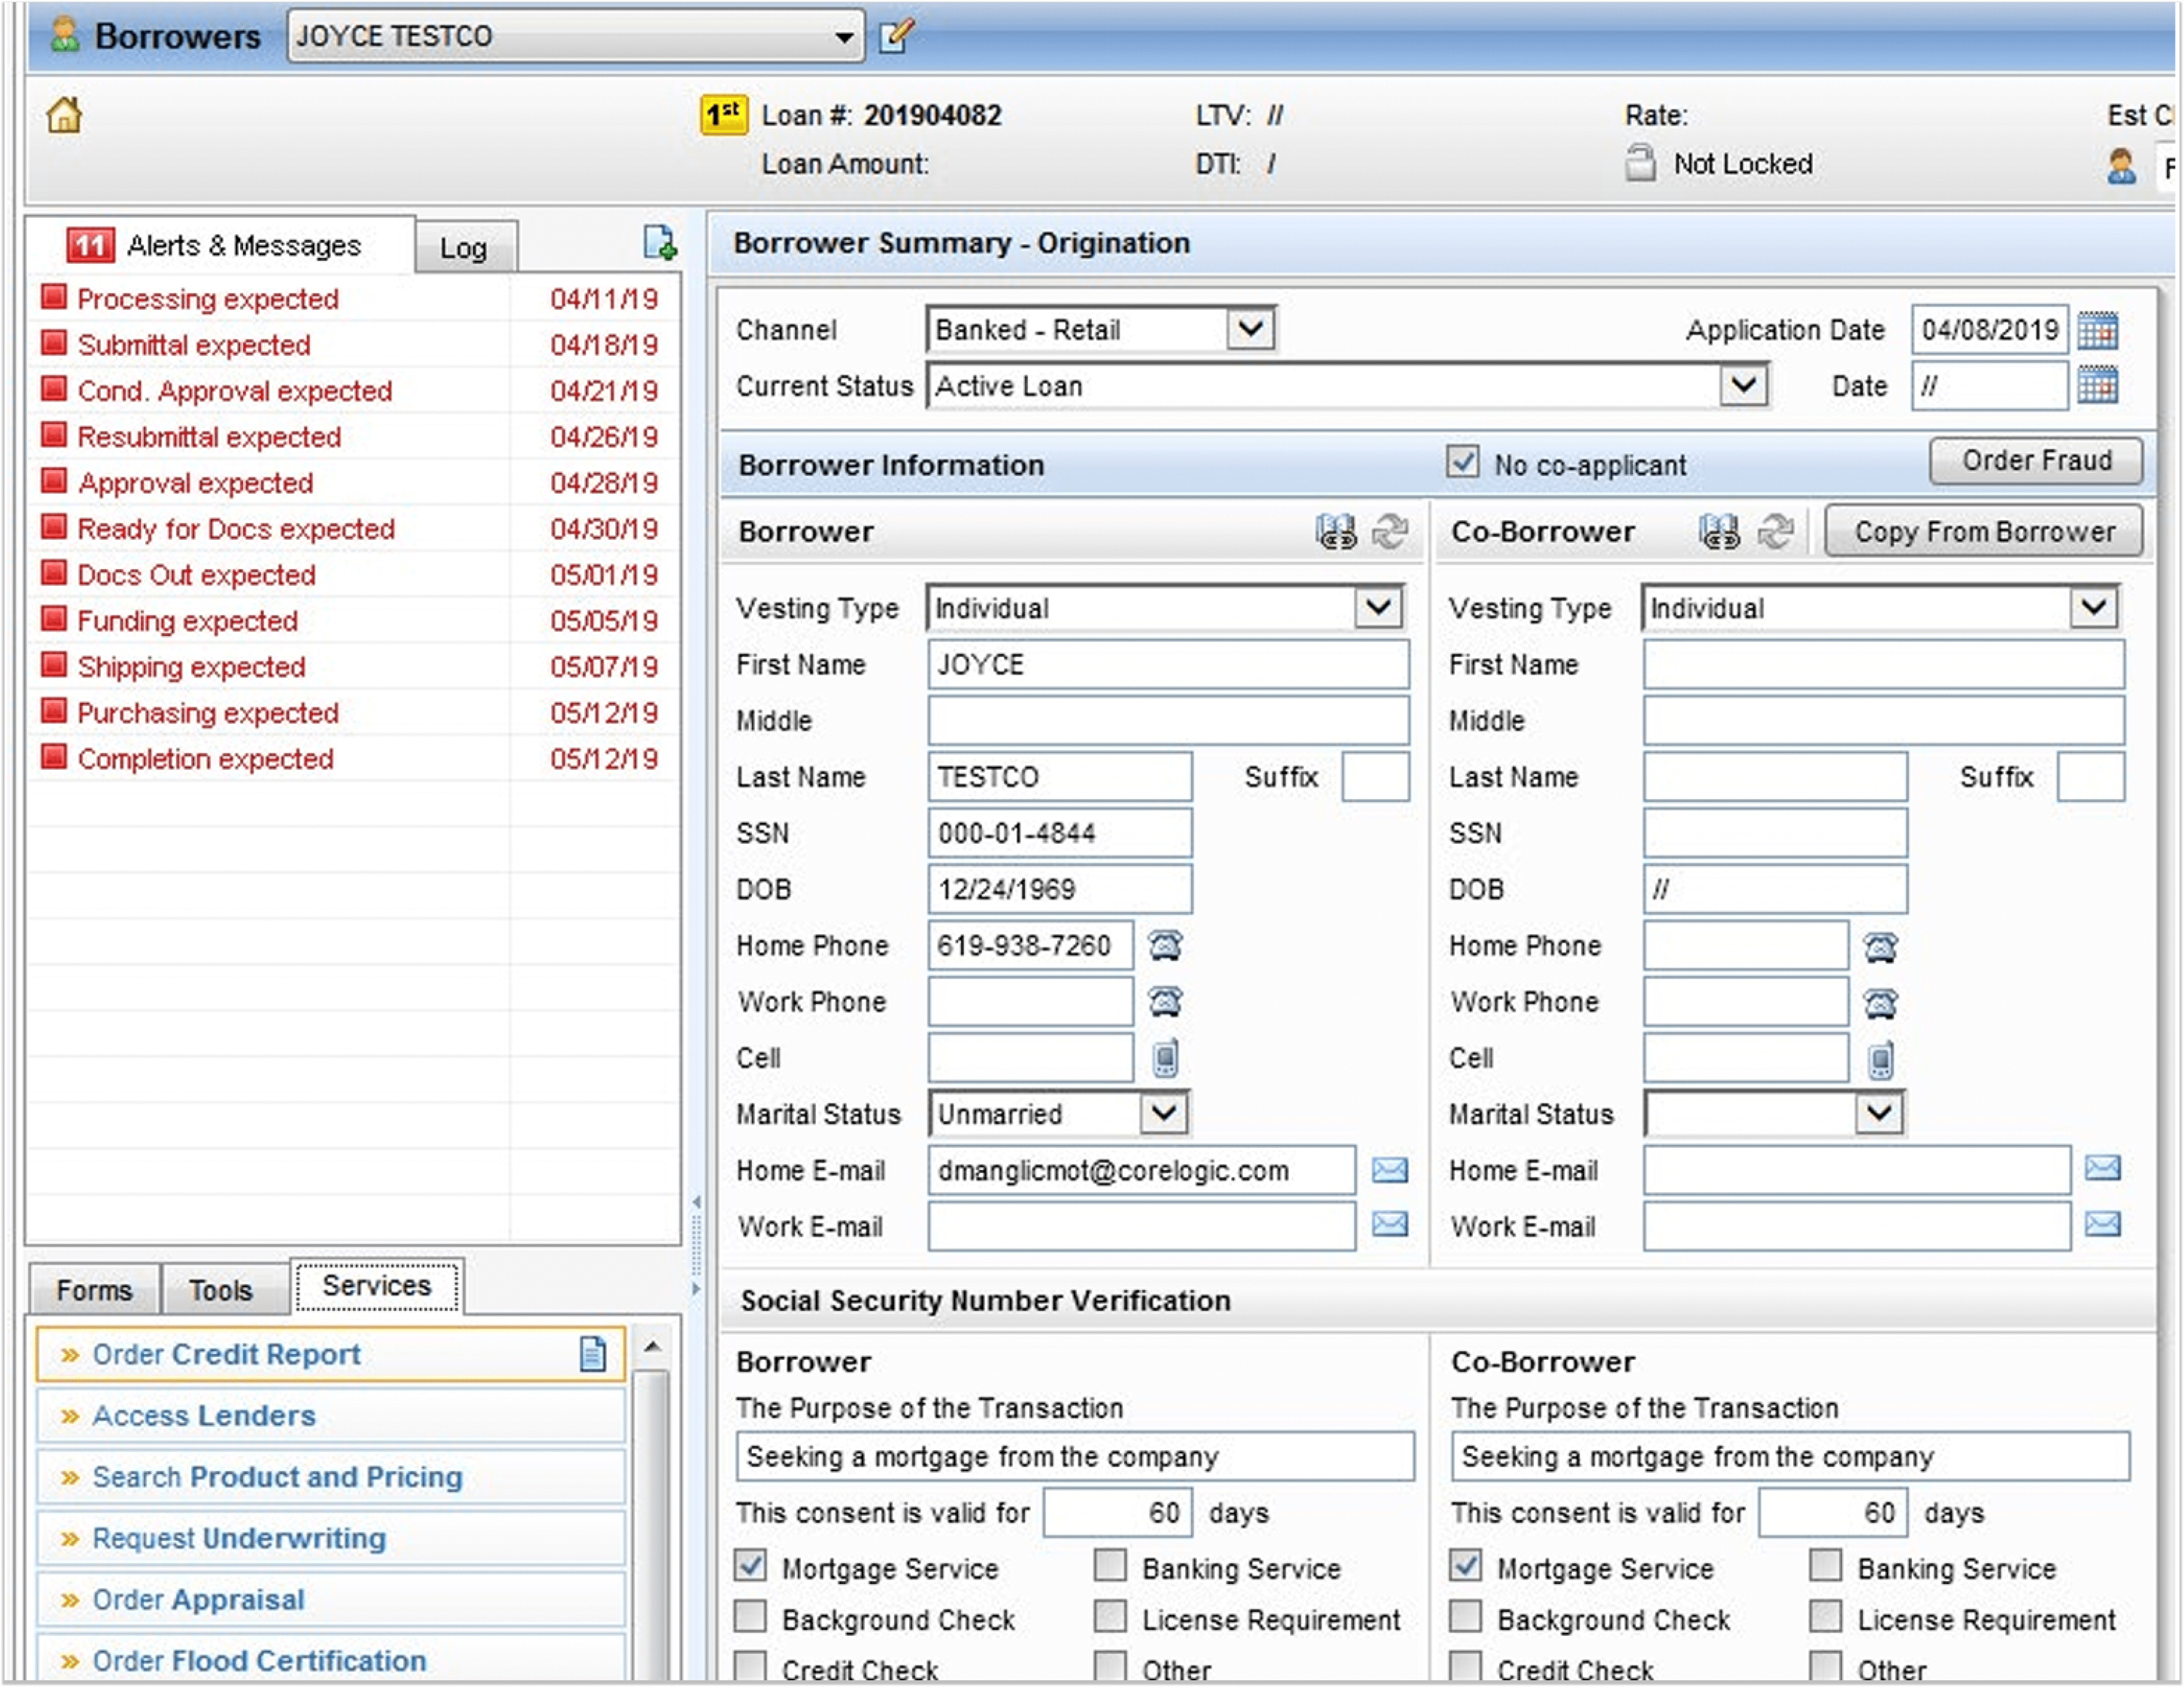This screenshot has height=1687, width=2184.
Task: Switch to the Forms tab
Action: [x=94, y=1290]
